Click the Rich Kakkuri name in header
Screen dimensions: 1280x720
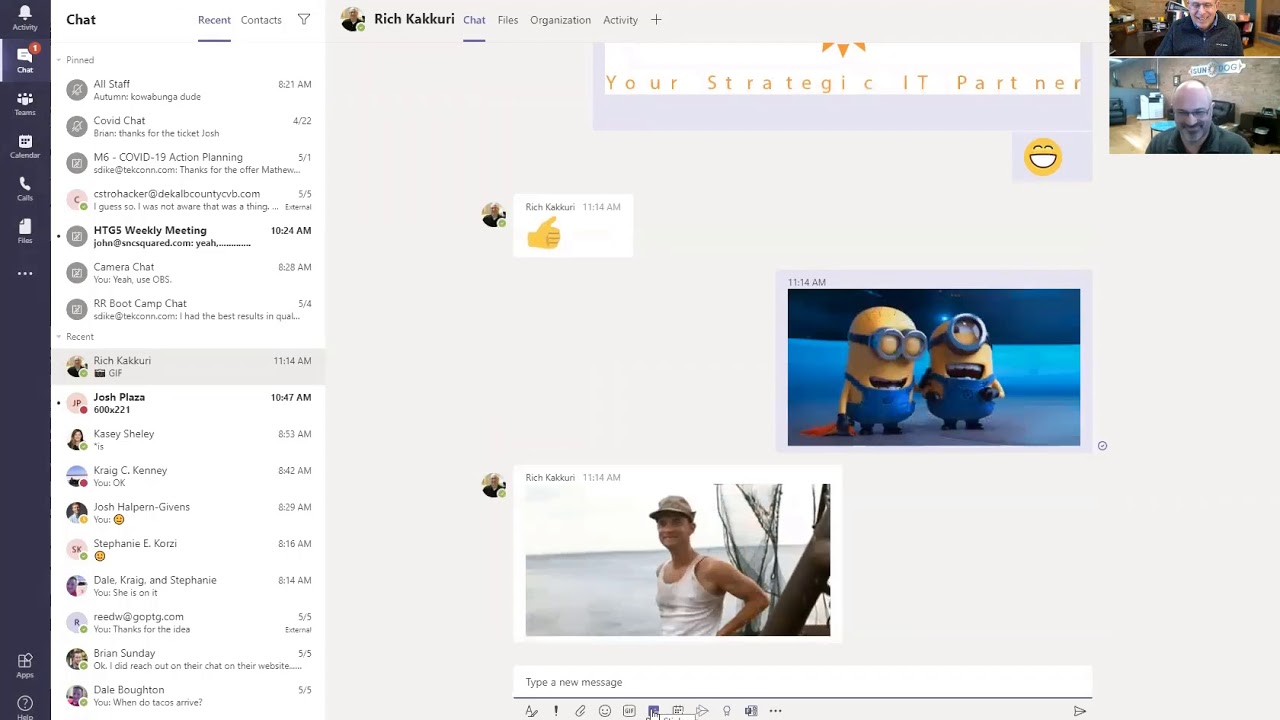coord(414,19)
